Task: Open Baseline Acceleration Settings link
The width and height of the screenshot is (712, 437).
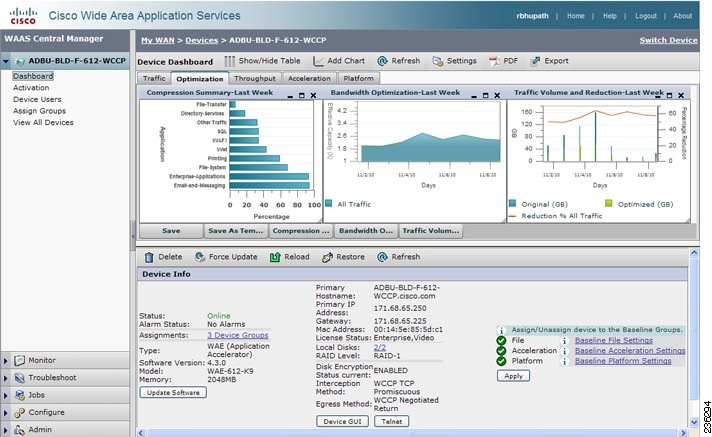Action: pos(630,351)
